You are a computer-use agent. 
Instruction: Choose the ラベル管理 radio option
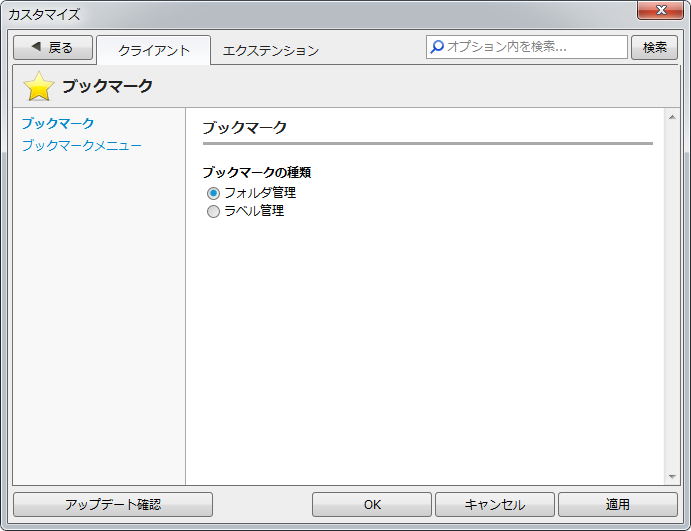pyautogui.click(x=213, y=212)
